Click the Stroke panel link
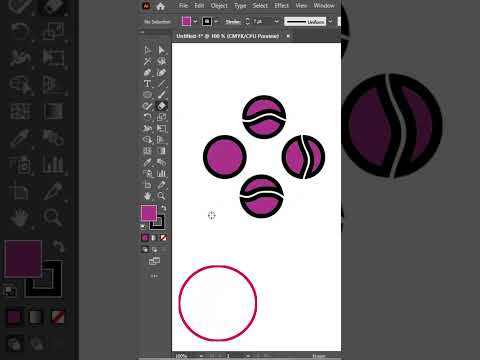Viewport: 480px width, 360px height. point(233,22)
